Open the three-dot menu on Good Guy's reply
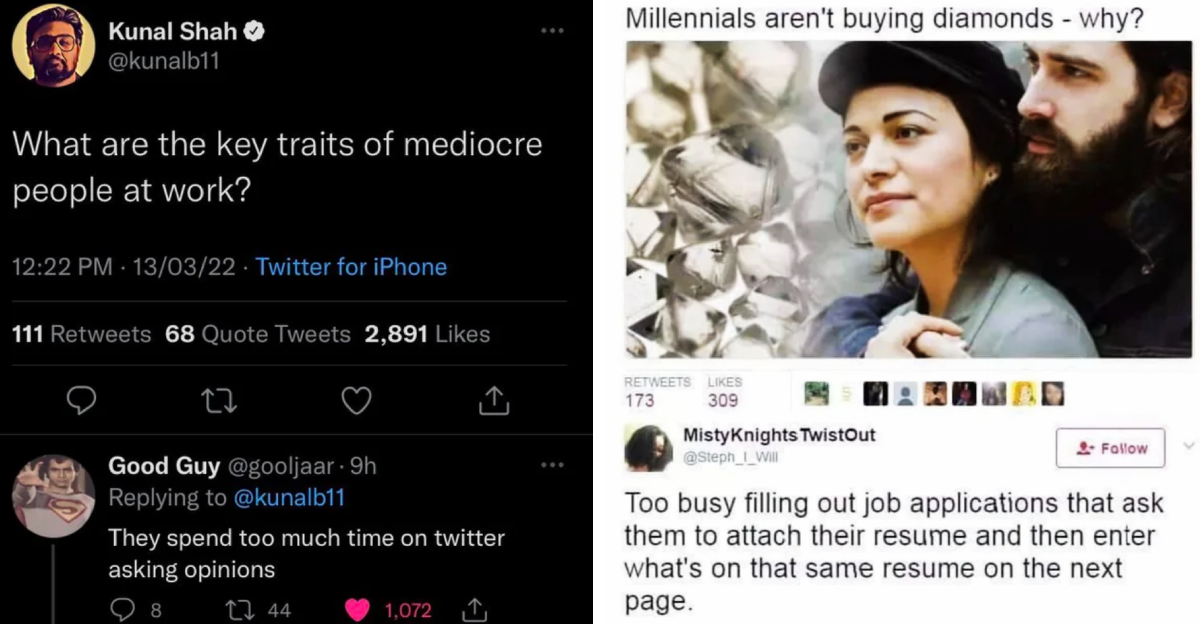The width and height of the screenshot is (1200, 624). click(x=552, y=465)
